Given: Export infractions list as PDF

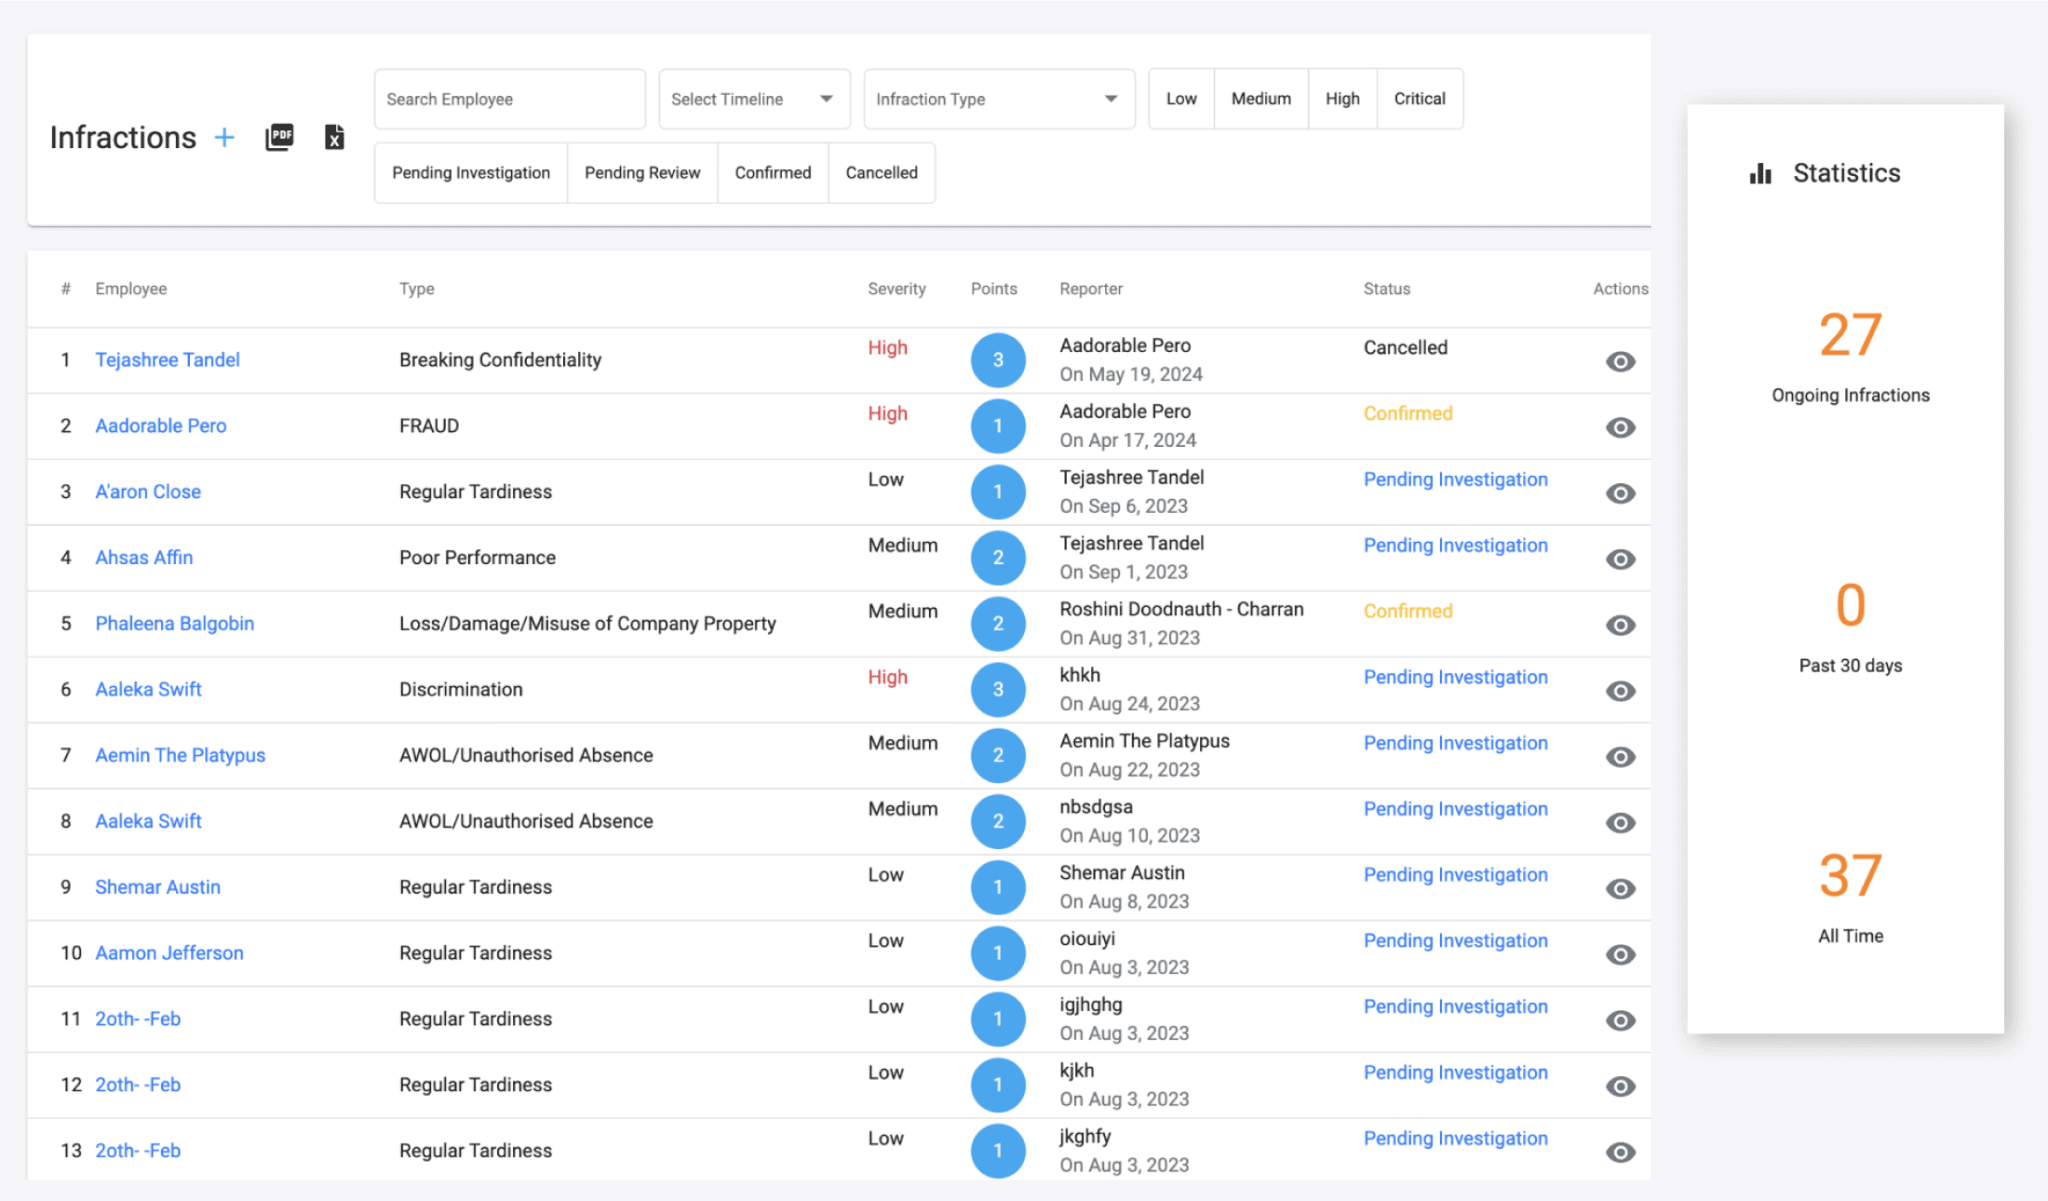Looking at the screenshot, I should click(279, 137).
